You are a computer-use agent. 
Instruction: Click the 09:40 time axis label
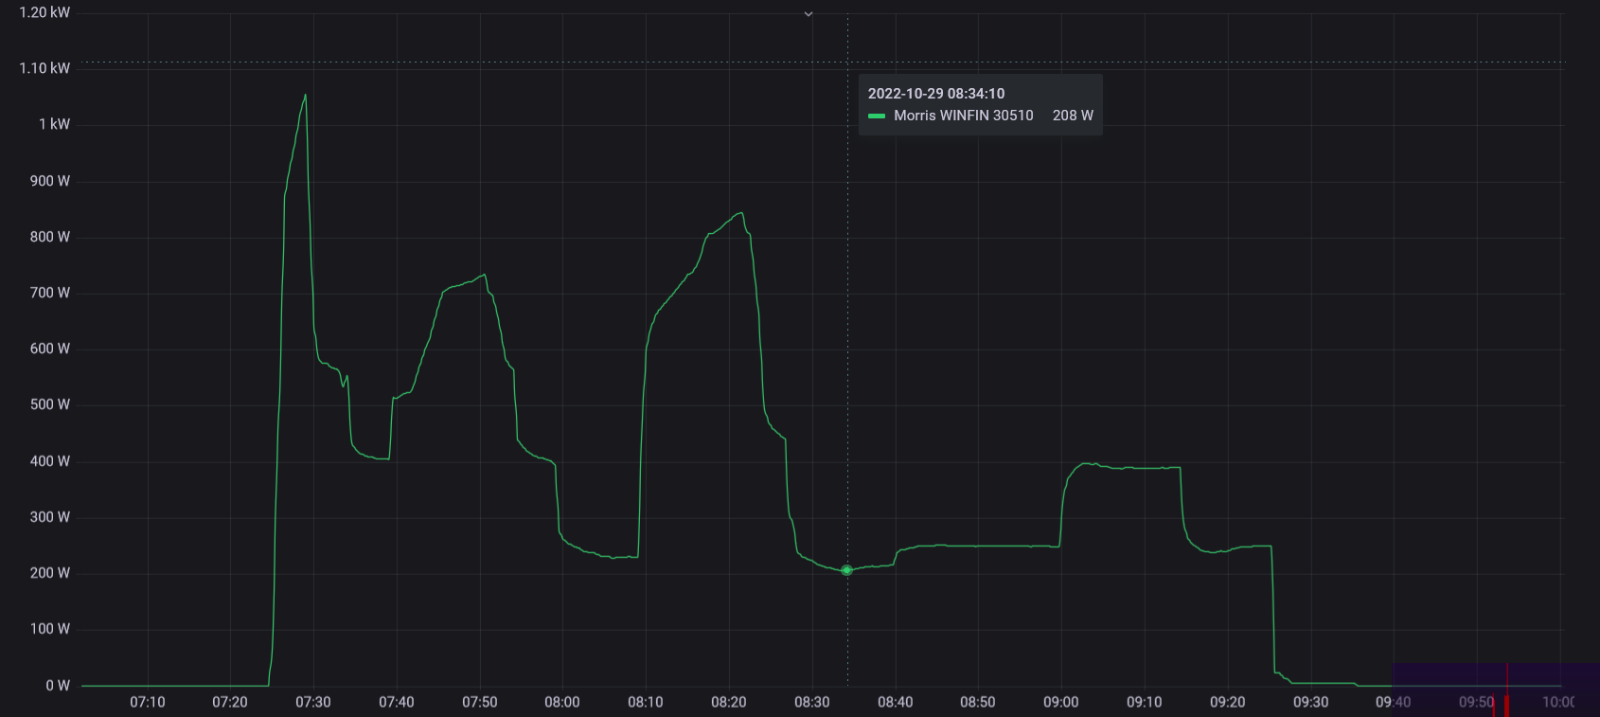(1393, 702)
